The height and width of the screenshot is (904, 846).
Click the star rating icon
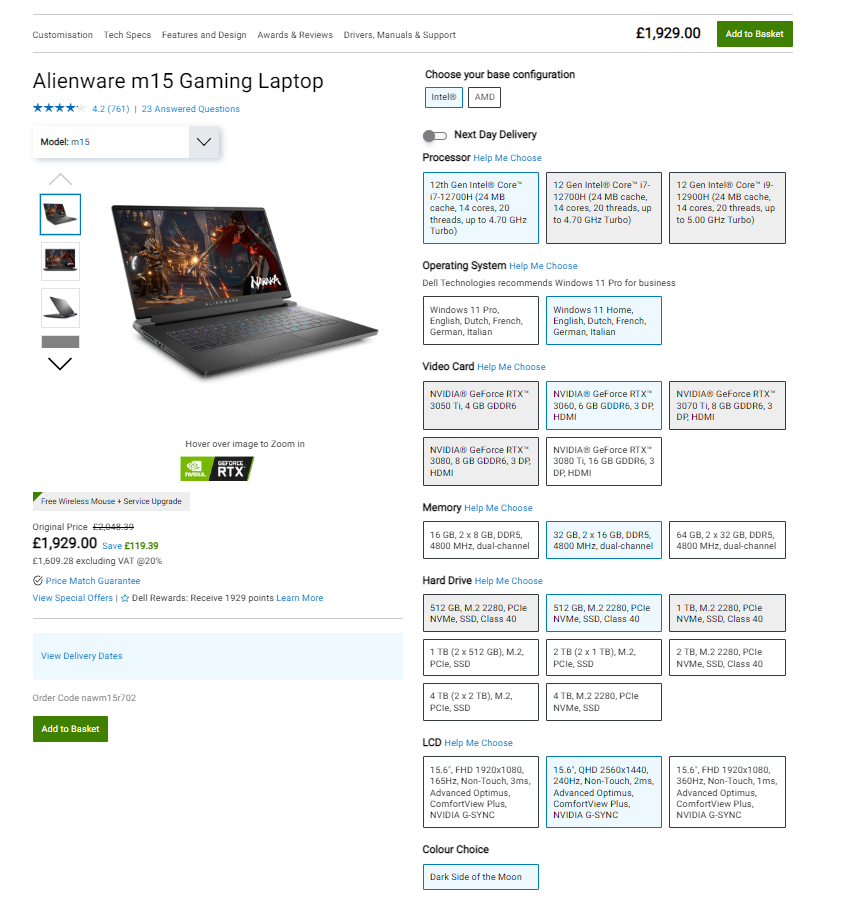59,108
